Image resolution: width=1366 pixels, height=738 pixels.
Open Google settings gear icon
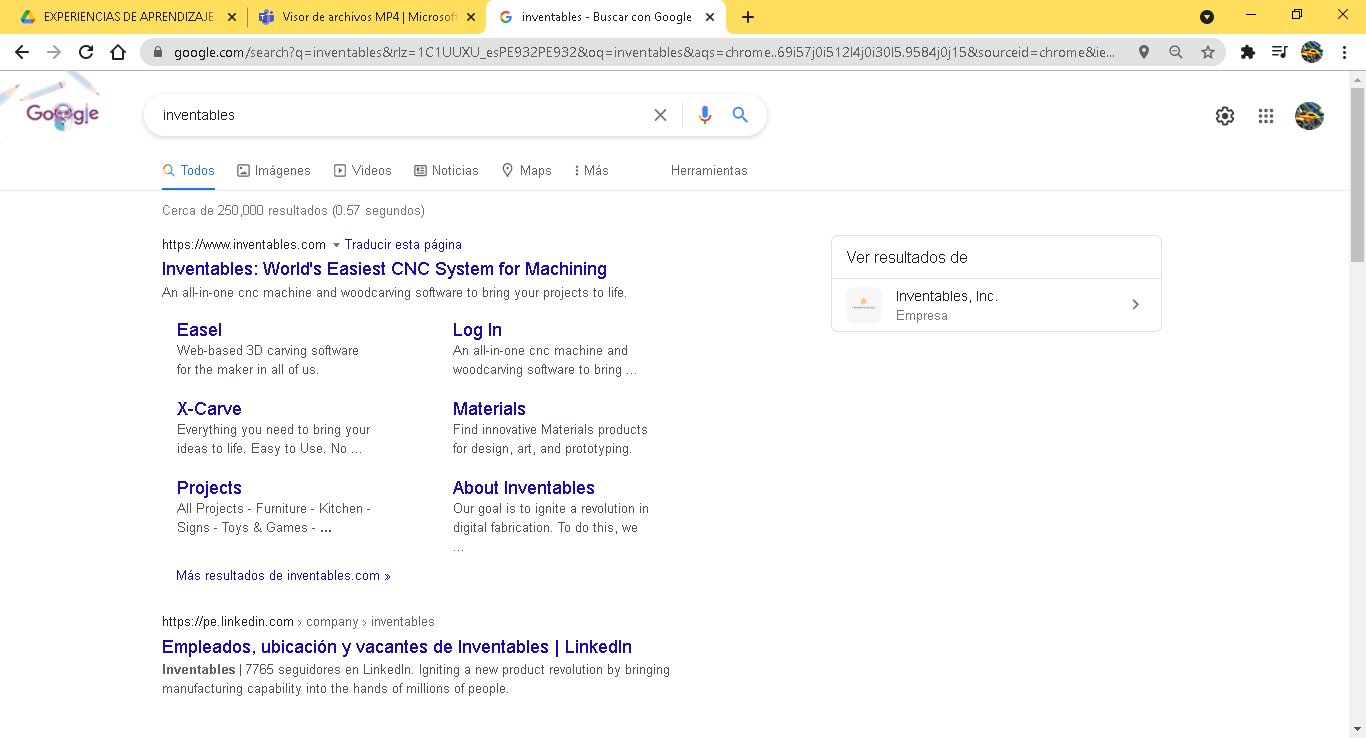pos(1225,116)
